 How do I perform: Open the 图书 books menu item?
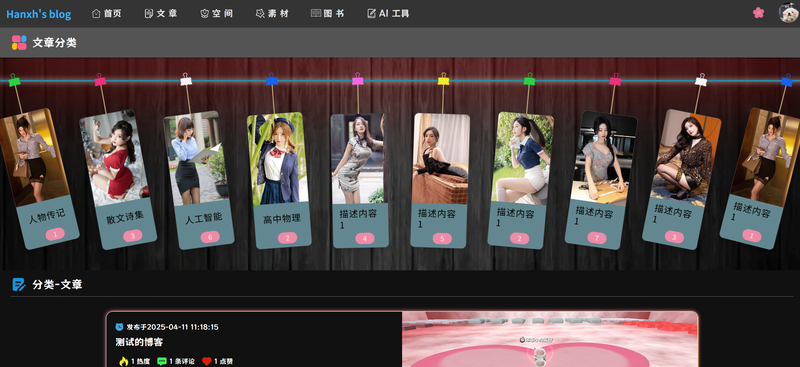click(x=328, y=14)
